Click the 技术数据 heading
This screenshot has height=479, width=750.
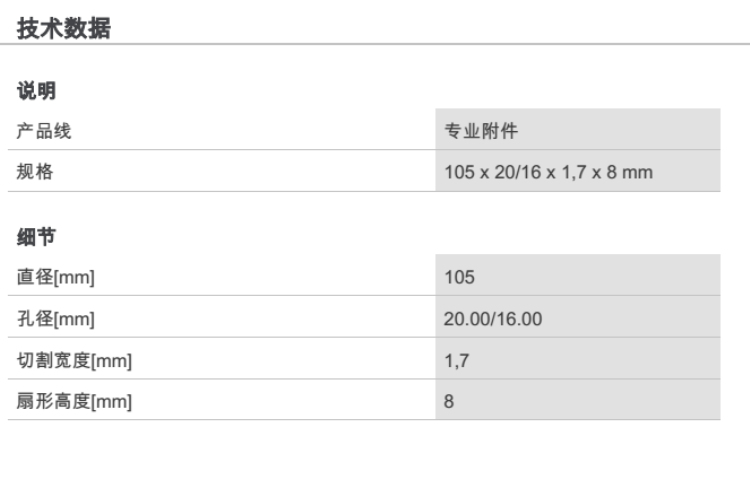click(64, 28)
